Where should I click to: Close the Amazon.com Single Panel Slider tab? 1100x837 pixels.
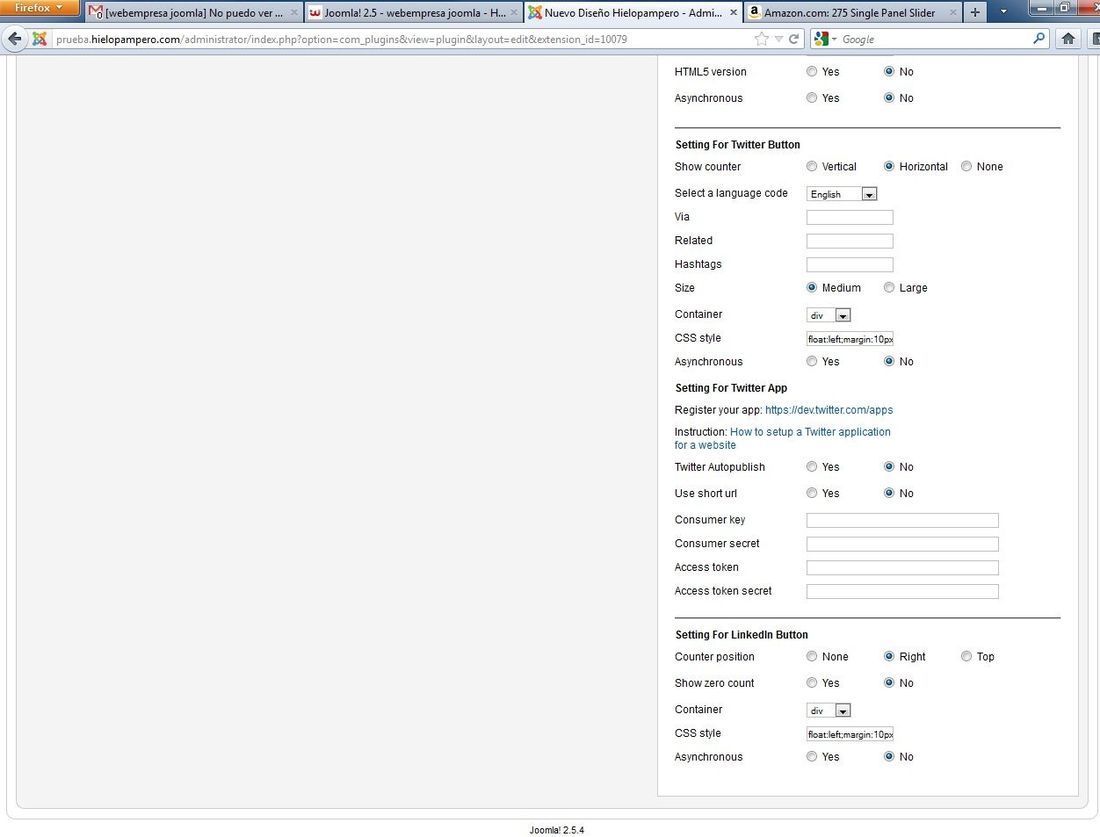click(x=953, y=13)
